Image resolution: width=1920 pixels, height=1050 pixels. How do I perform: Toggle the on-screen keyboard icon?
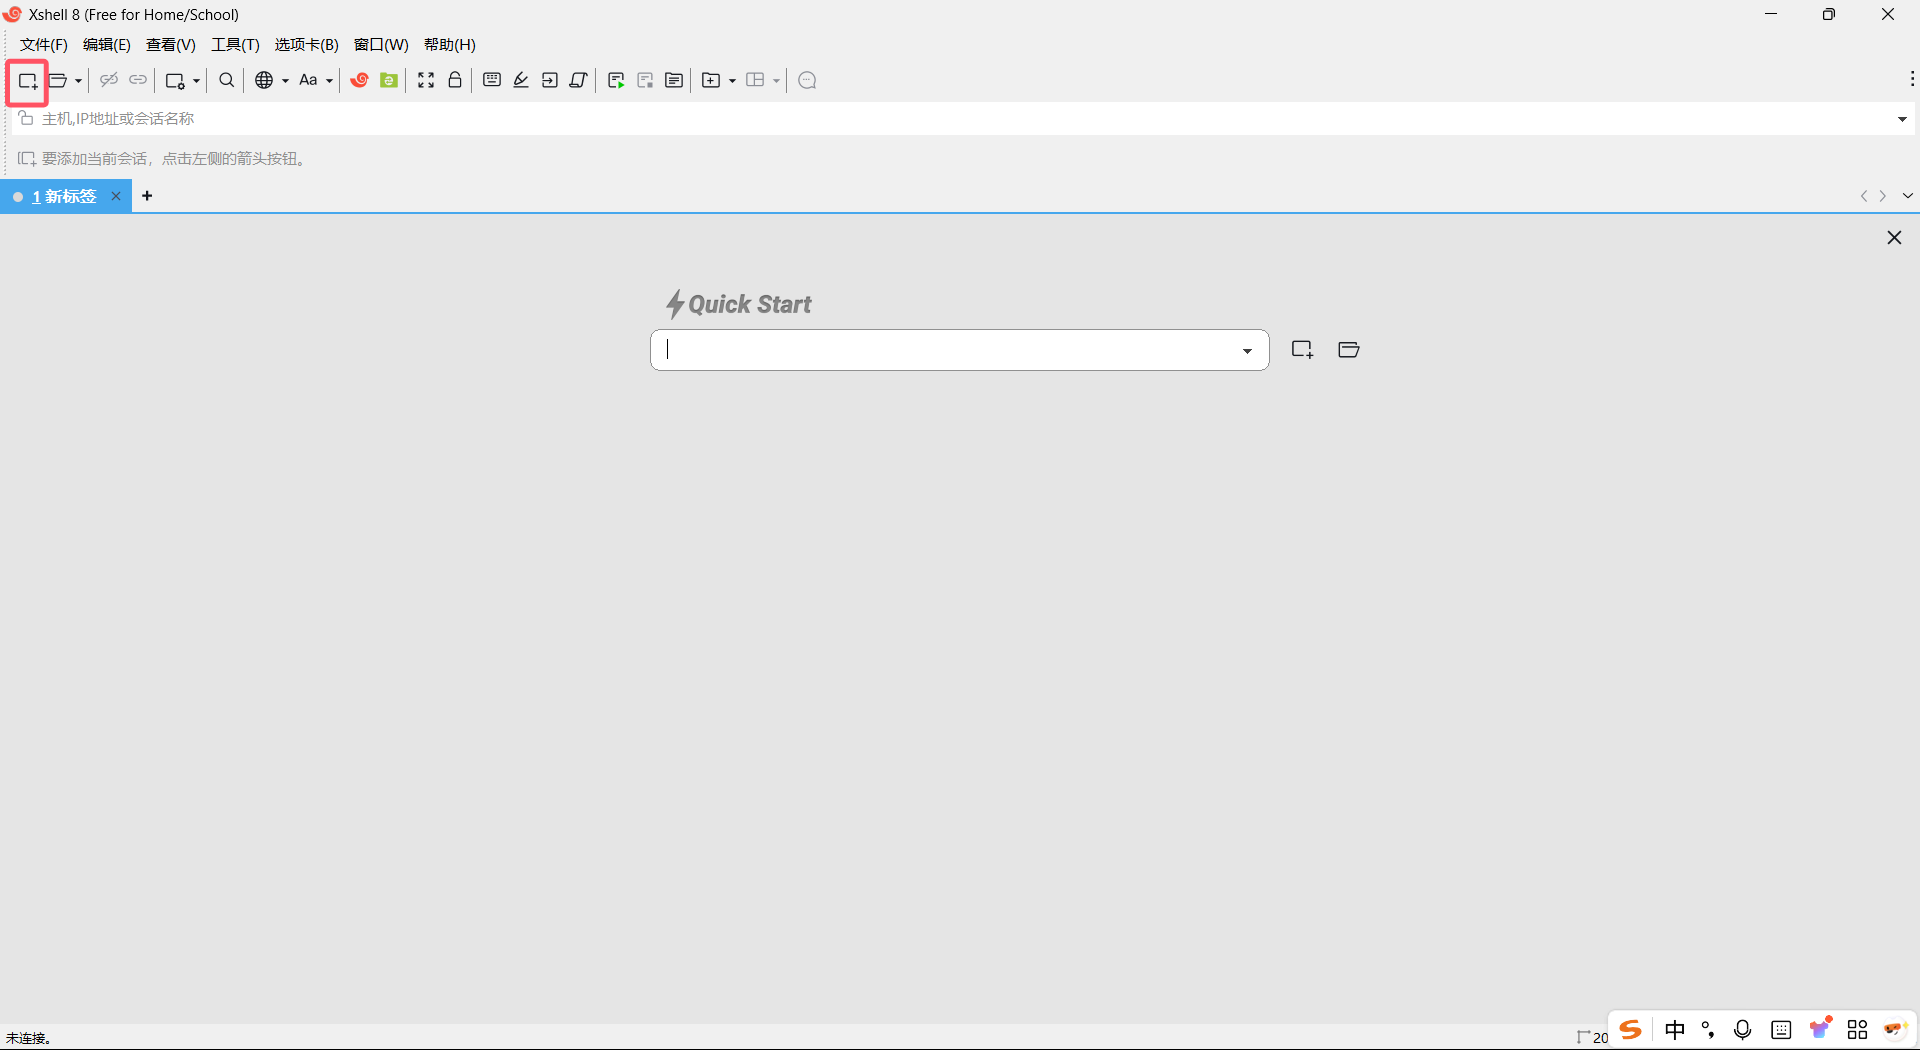(x=491, y=80)
